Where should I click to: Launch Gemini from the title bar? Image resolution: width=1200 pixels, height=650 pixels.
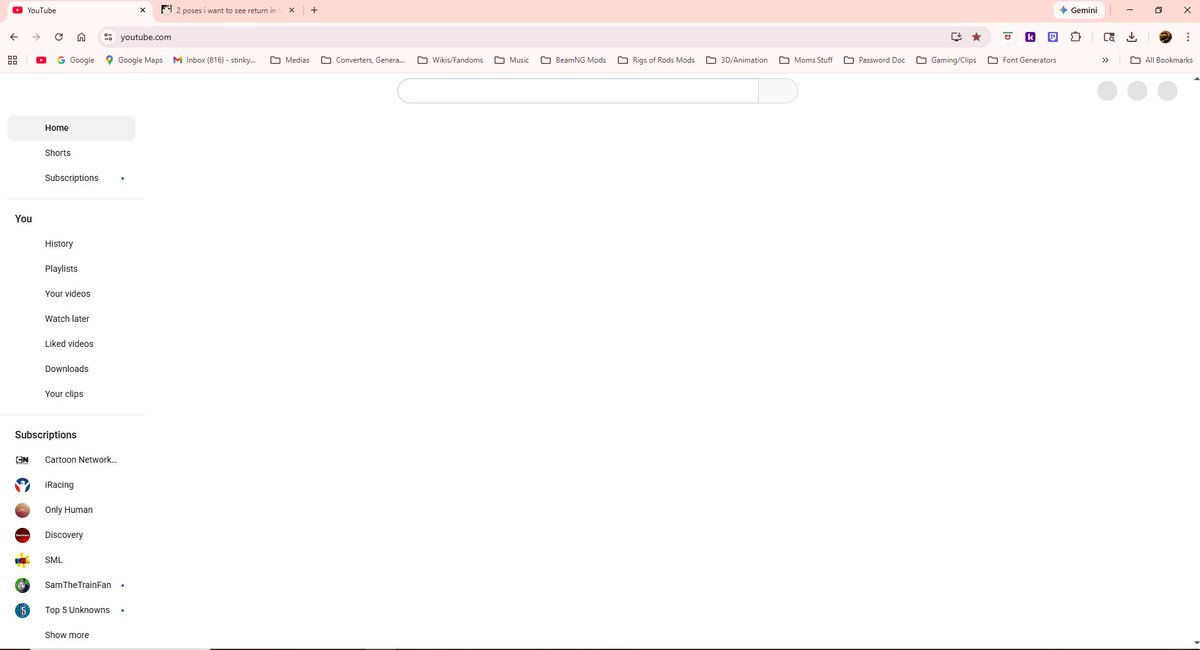click(x=1078, y=10)
